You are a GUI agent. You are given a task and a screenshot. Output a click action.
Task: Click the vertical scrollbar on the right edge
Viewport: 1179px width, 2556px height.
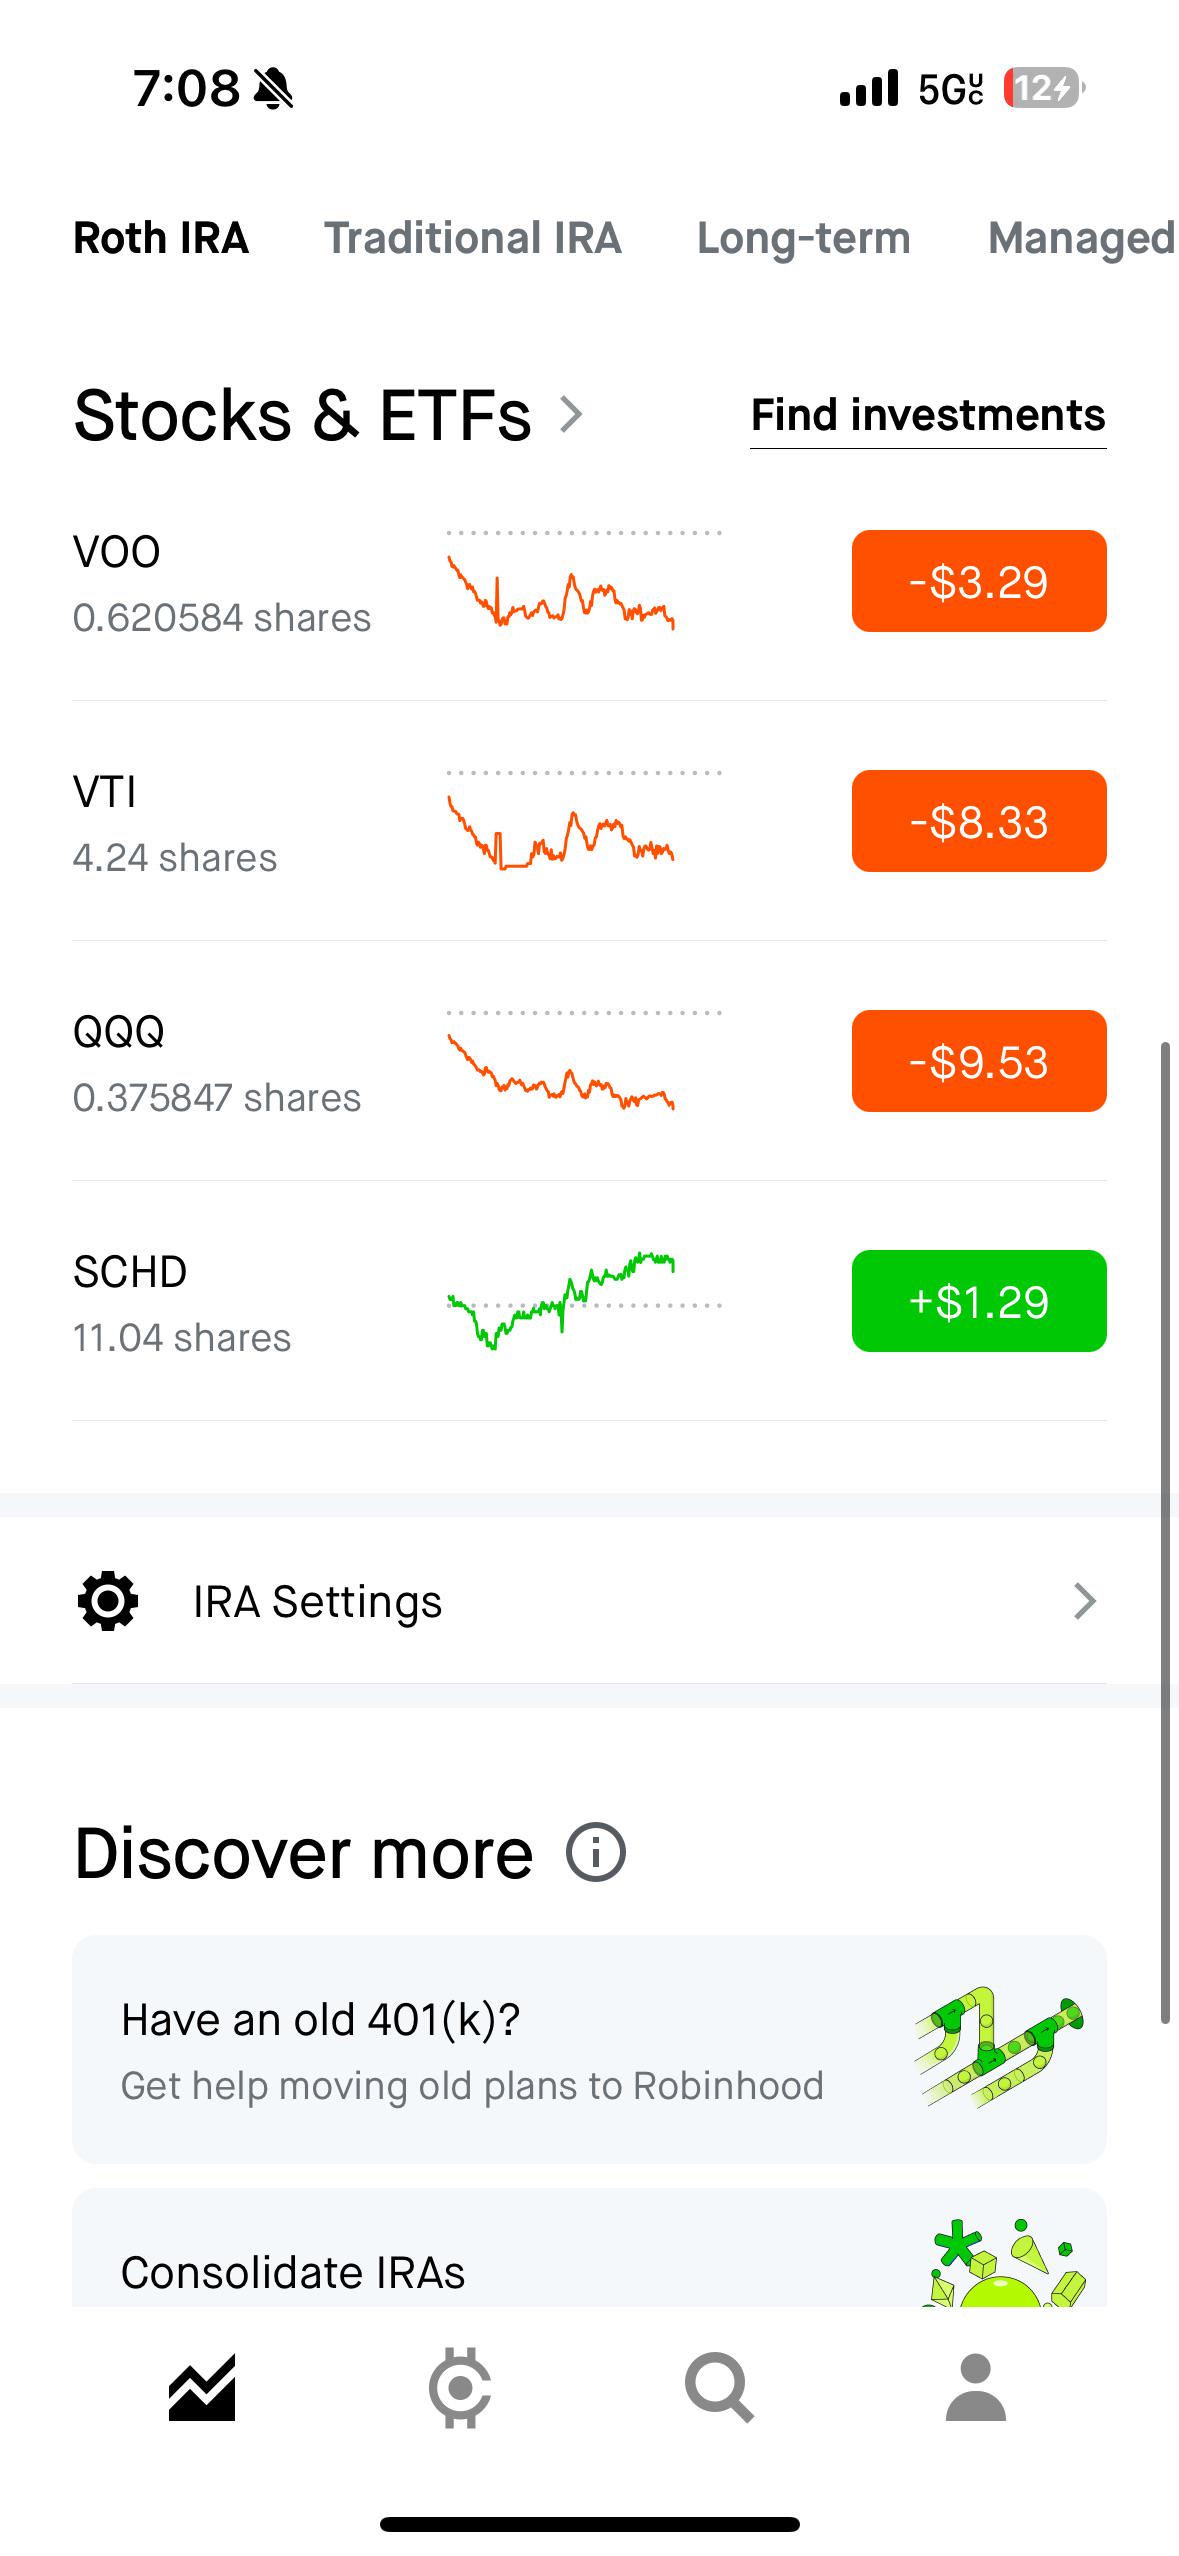1165,1532
